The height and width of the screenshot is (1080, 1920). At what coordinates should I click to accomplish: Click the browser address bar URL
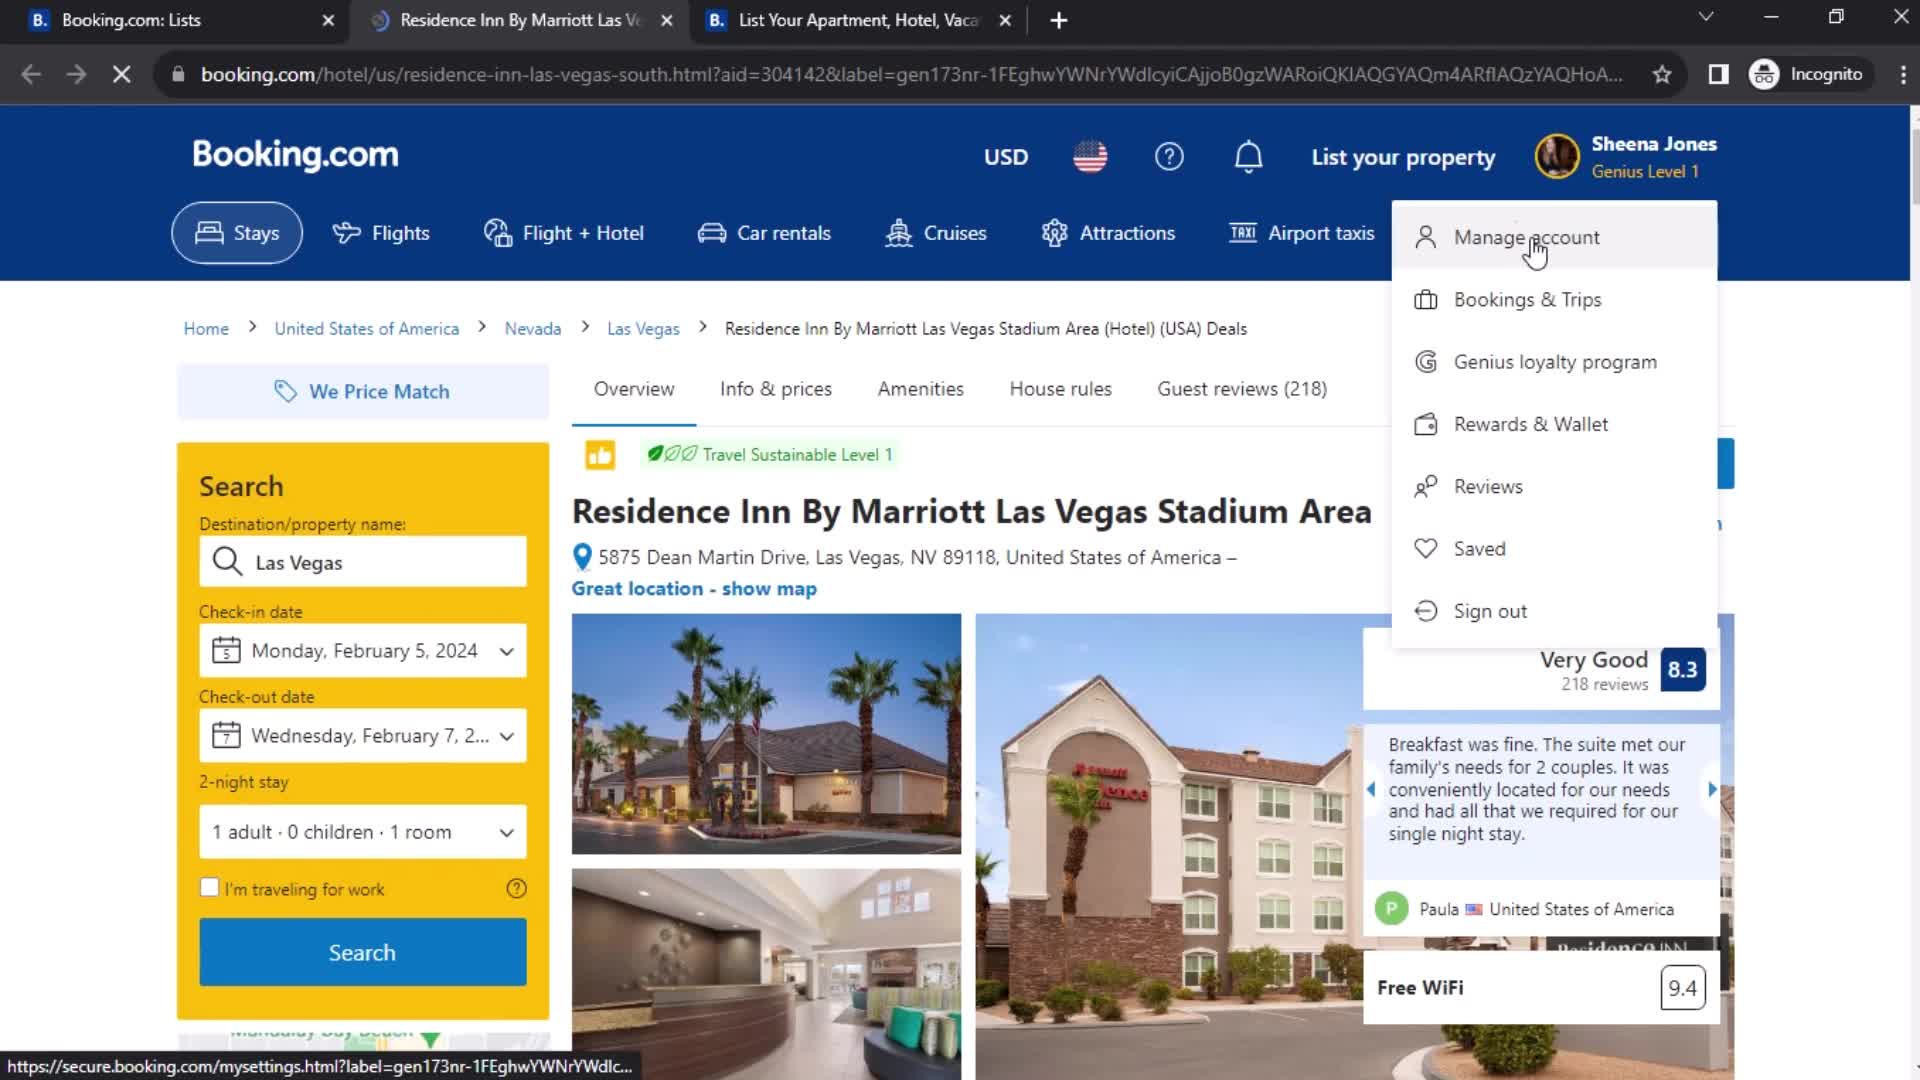[x=911, y=74]
